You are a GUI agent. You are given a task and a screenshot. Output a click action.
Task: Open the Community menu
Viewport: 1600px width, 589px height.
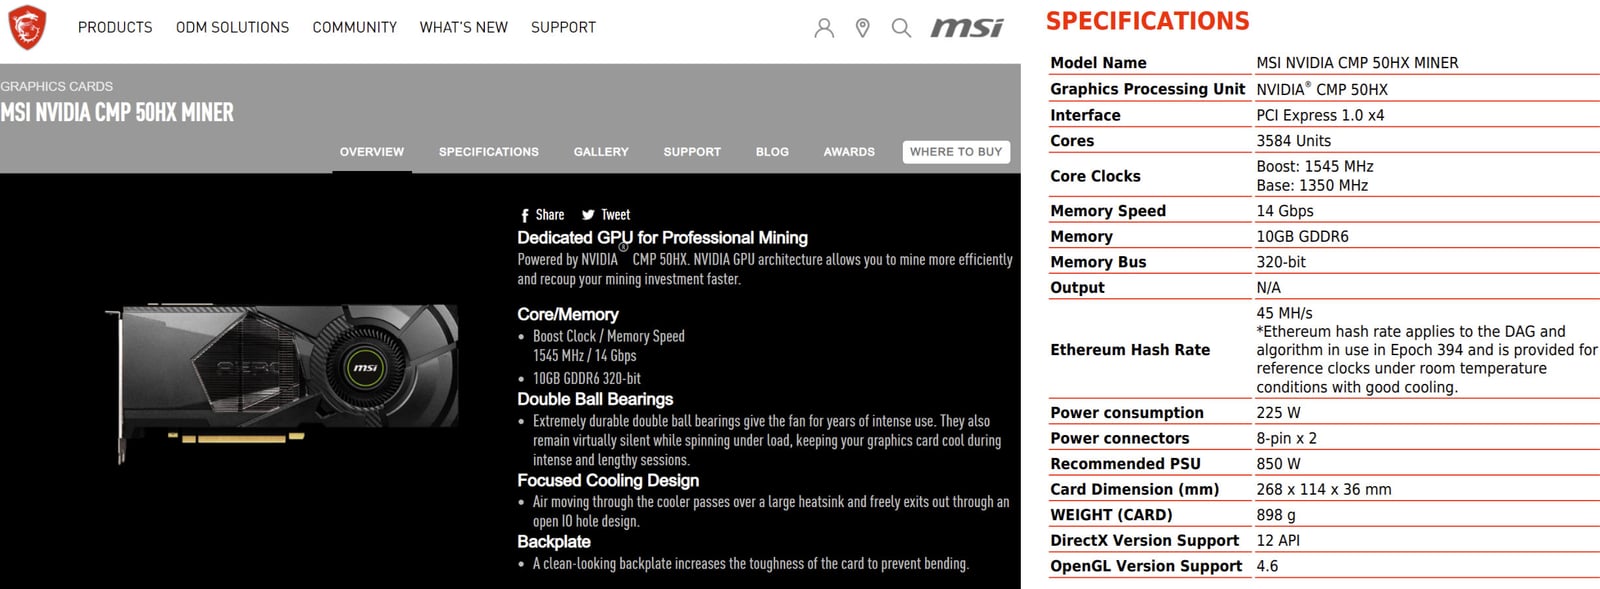[354, 28]
